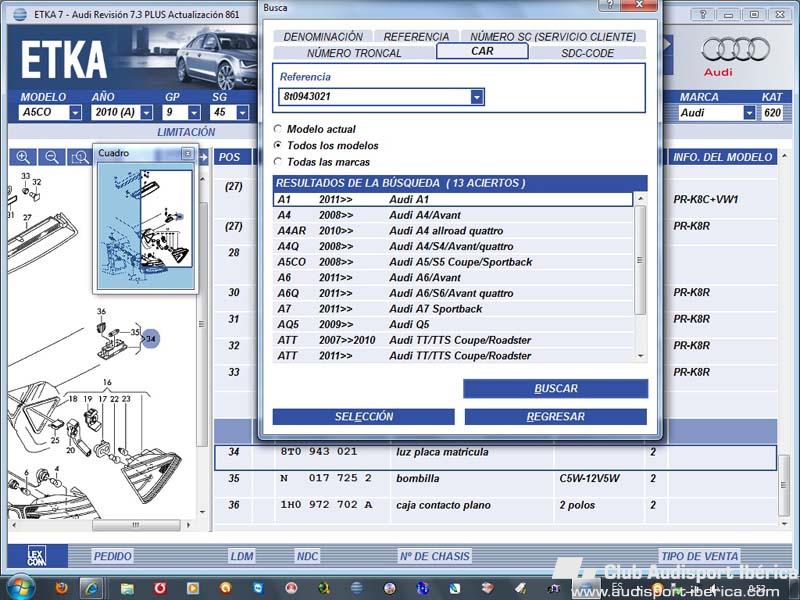Viewport: 800px width, 600px height.
Task: Click the KAT field showing 620
Action: tap(772, 112)
